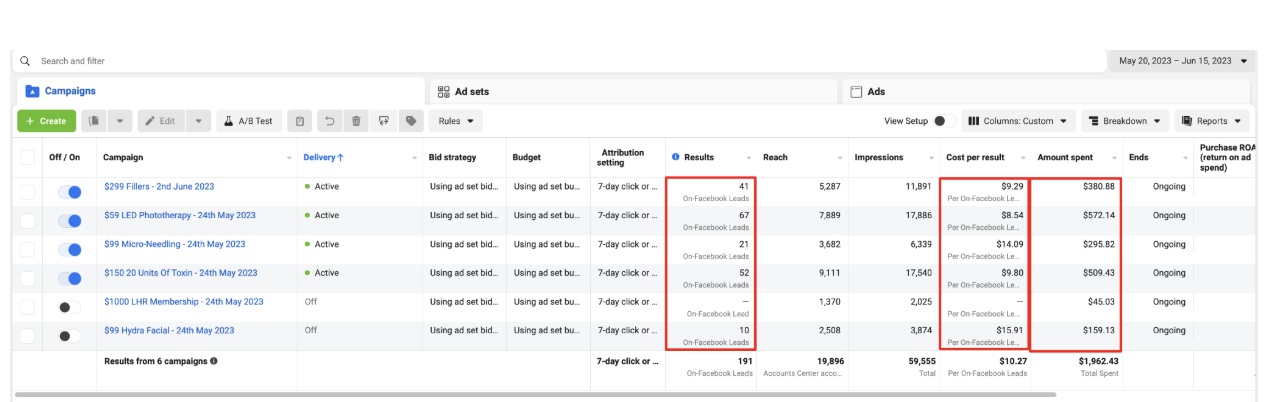Click the search magnifier icon
1264x402 pixels.
click(x=25, y=61)
